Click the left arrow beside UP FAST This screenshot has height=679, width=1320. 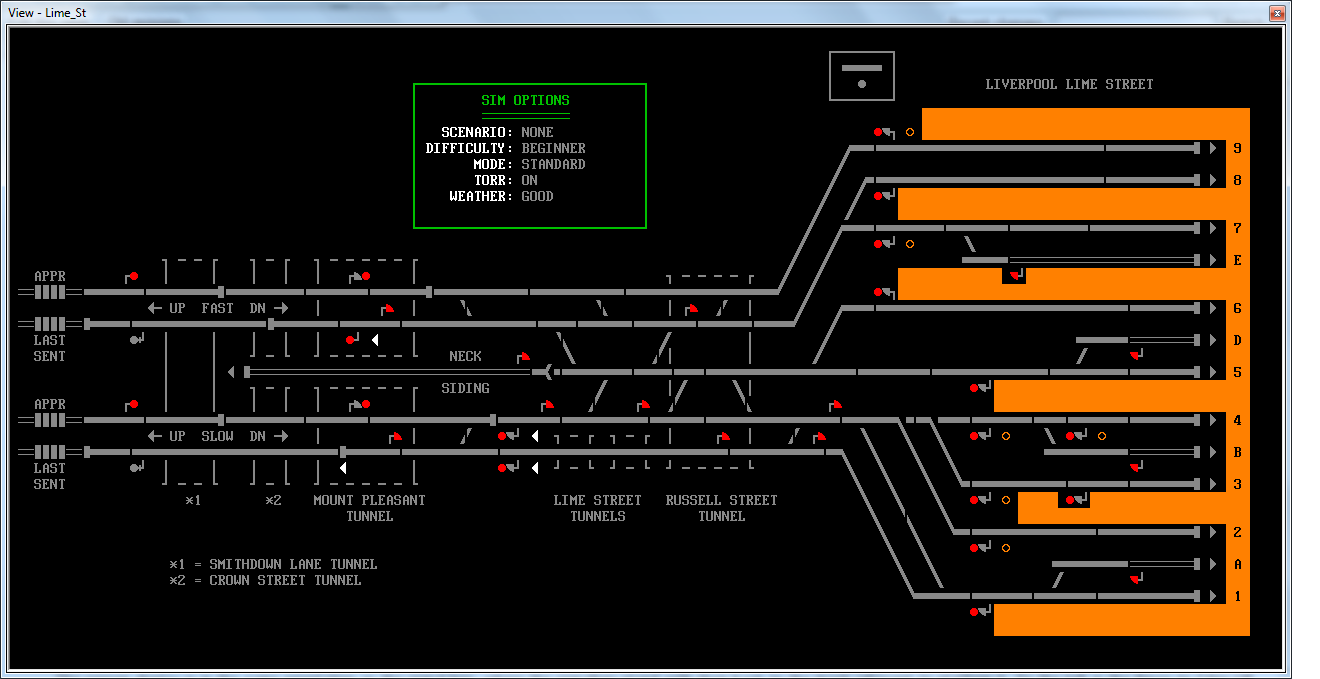point(154,308)
